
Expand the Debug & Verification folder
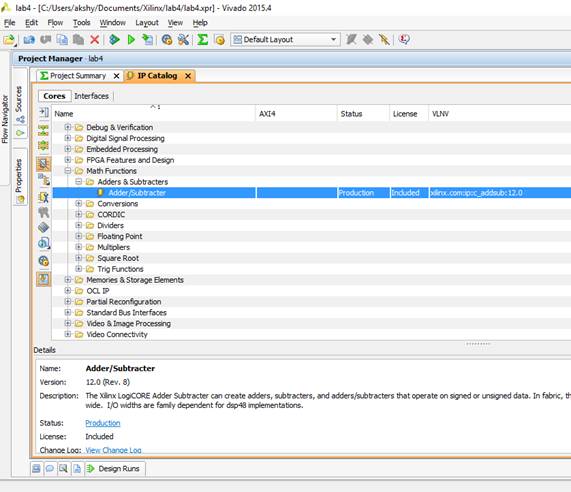pos(67,127)
